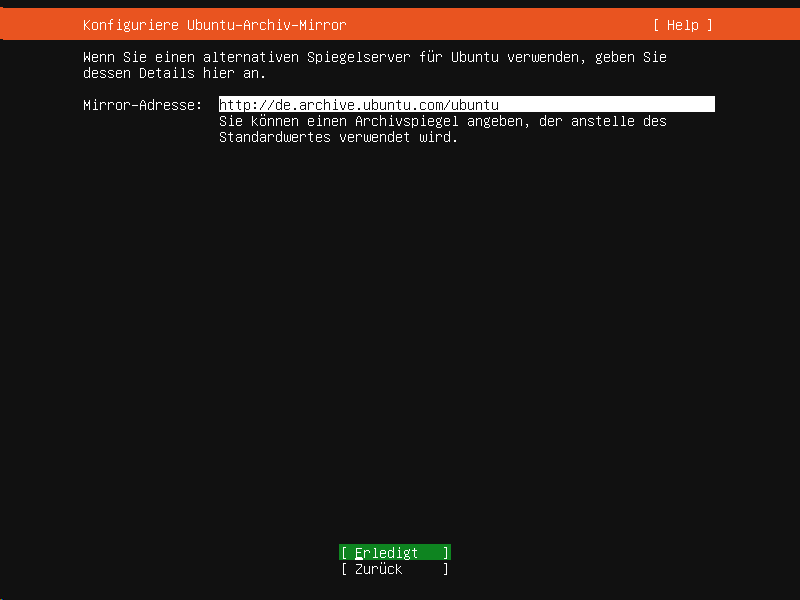Screen dimensions: 800x600
Task: Click the word Standardwertes in the hint
Action: tap(275, 137)
